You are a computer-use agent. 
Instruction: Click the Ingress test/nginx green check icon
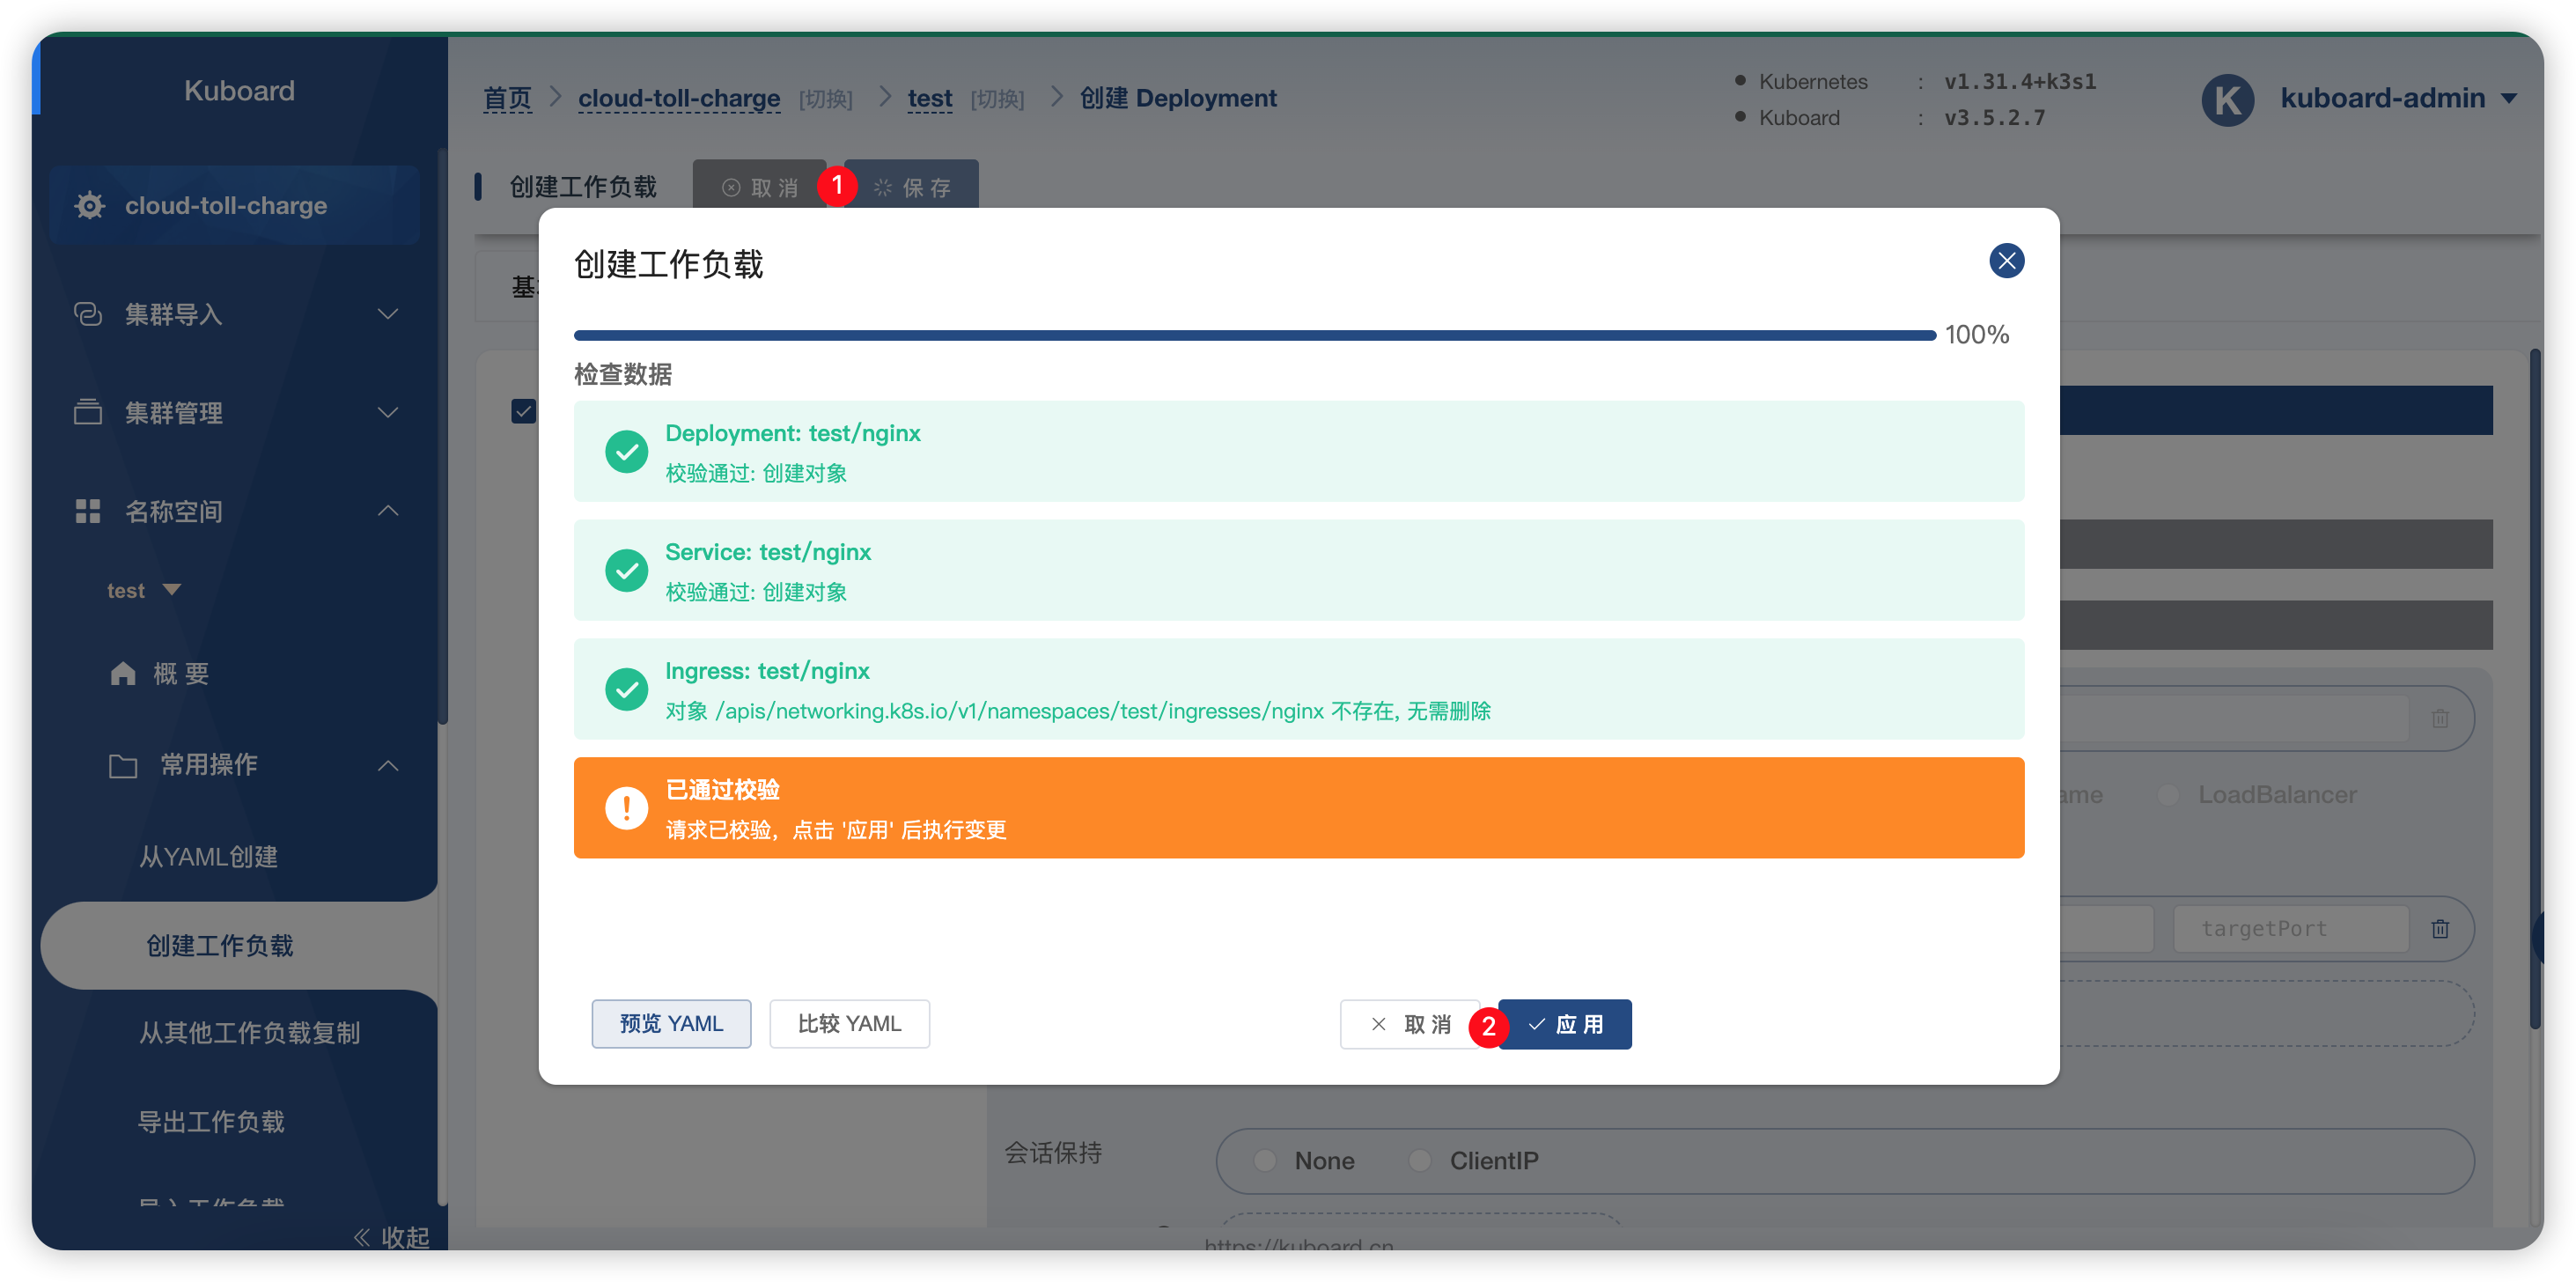tap(626, 689)
